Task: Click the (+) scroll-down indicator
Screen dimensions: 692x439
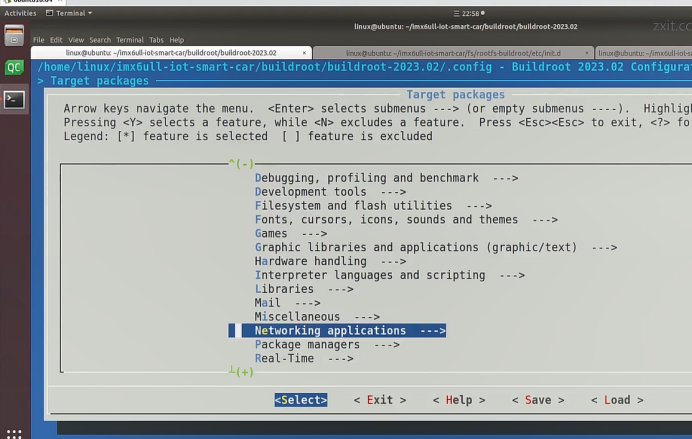Action: 241,371
